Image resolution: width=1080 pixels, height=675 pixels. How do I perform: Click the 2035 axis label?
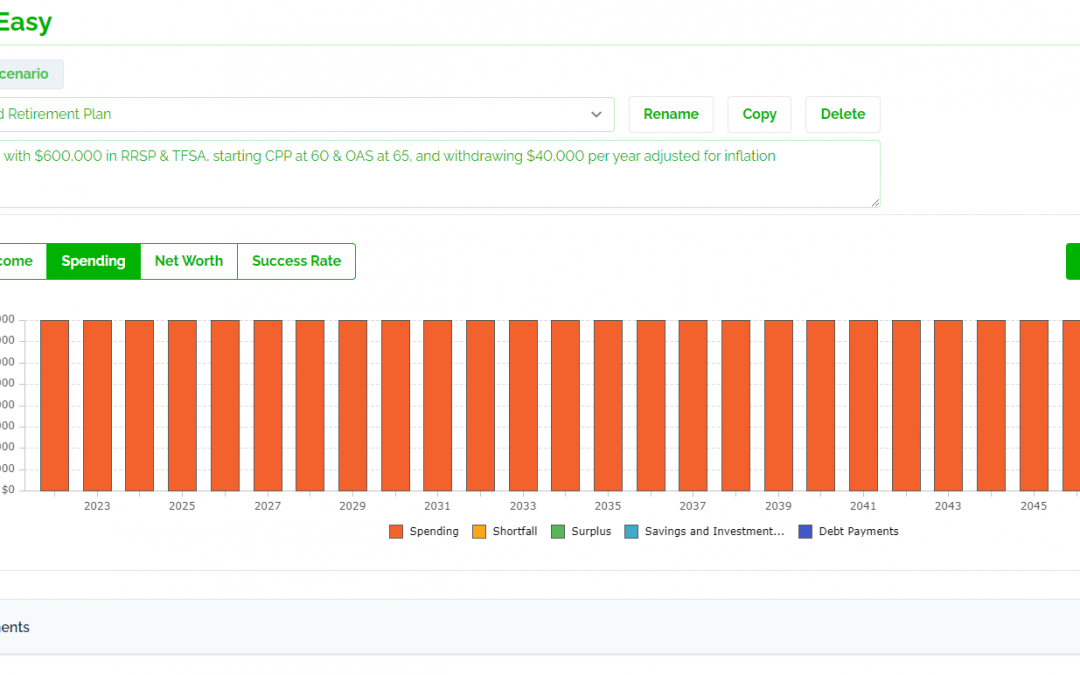coord(608,506)
